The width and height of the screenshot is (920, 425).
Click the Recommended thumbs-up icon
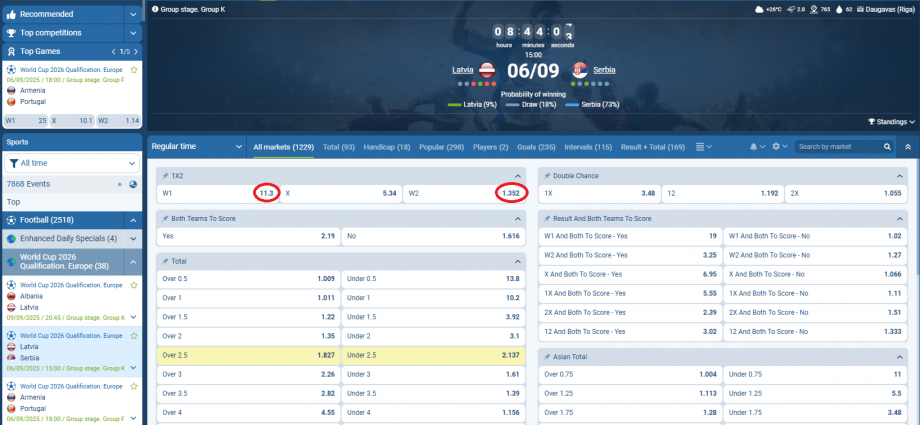pyautogui.click(x=11, y=14)
